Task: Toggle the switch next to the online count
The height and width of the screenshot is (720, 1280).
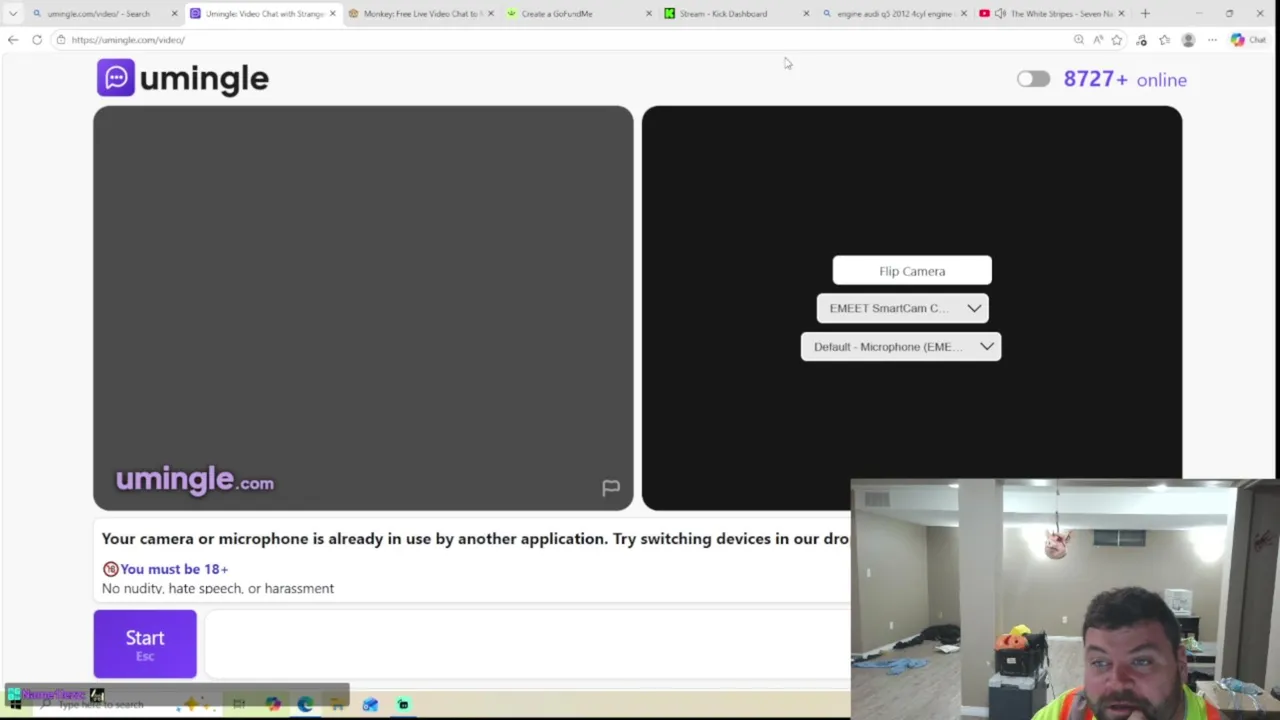Action: pyautogui.click(x=1033, y=80)
